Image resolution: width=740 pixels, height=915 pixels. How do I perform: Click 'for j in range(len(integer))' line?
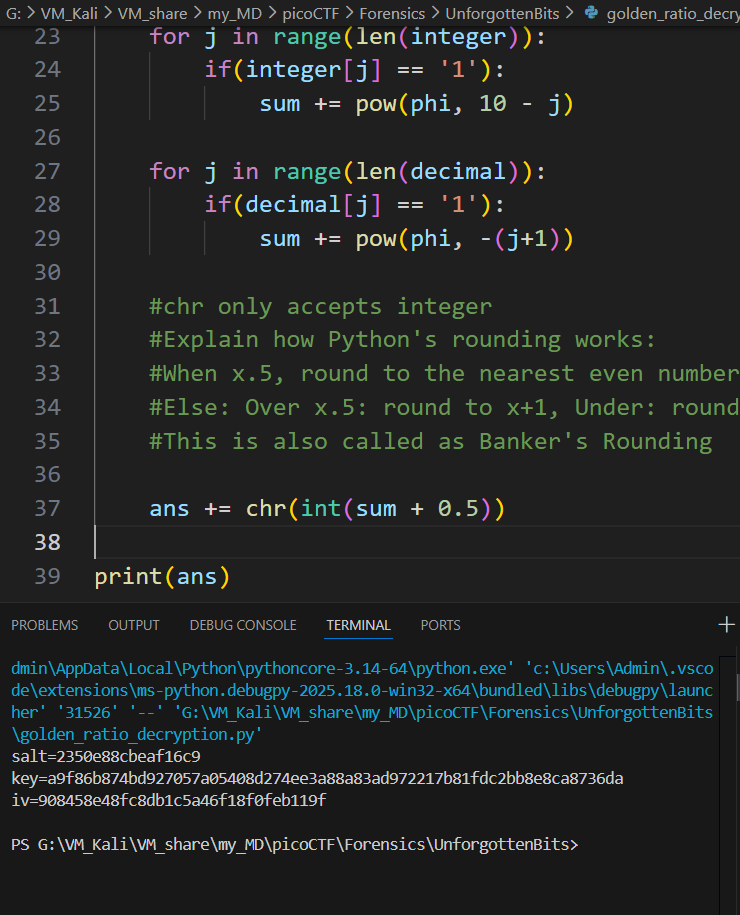coord(347,37)
